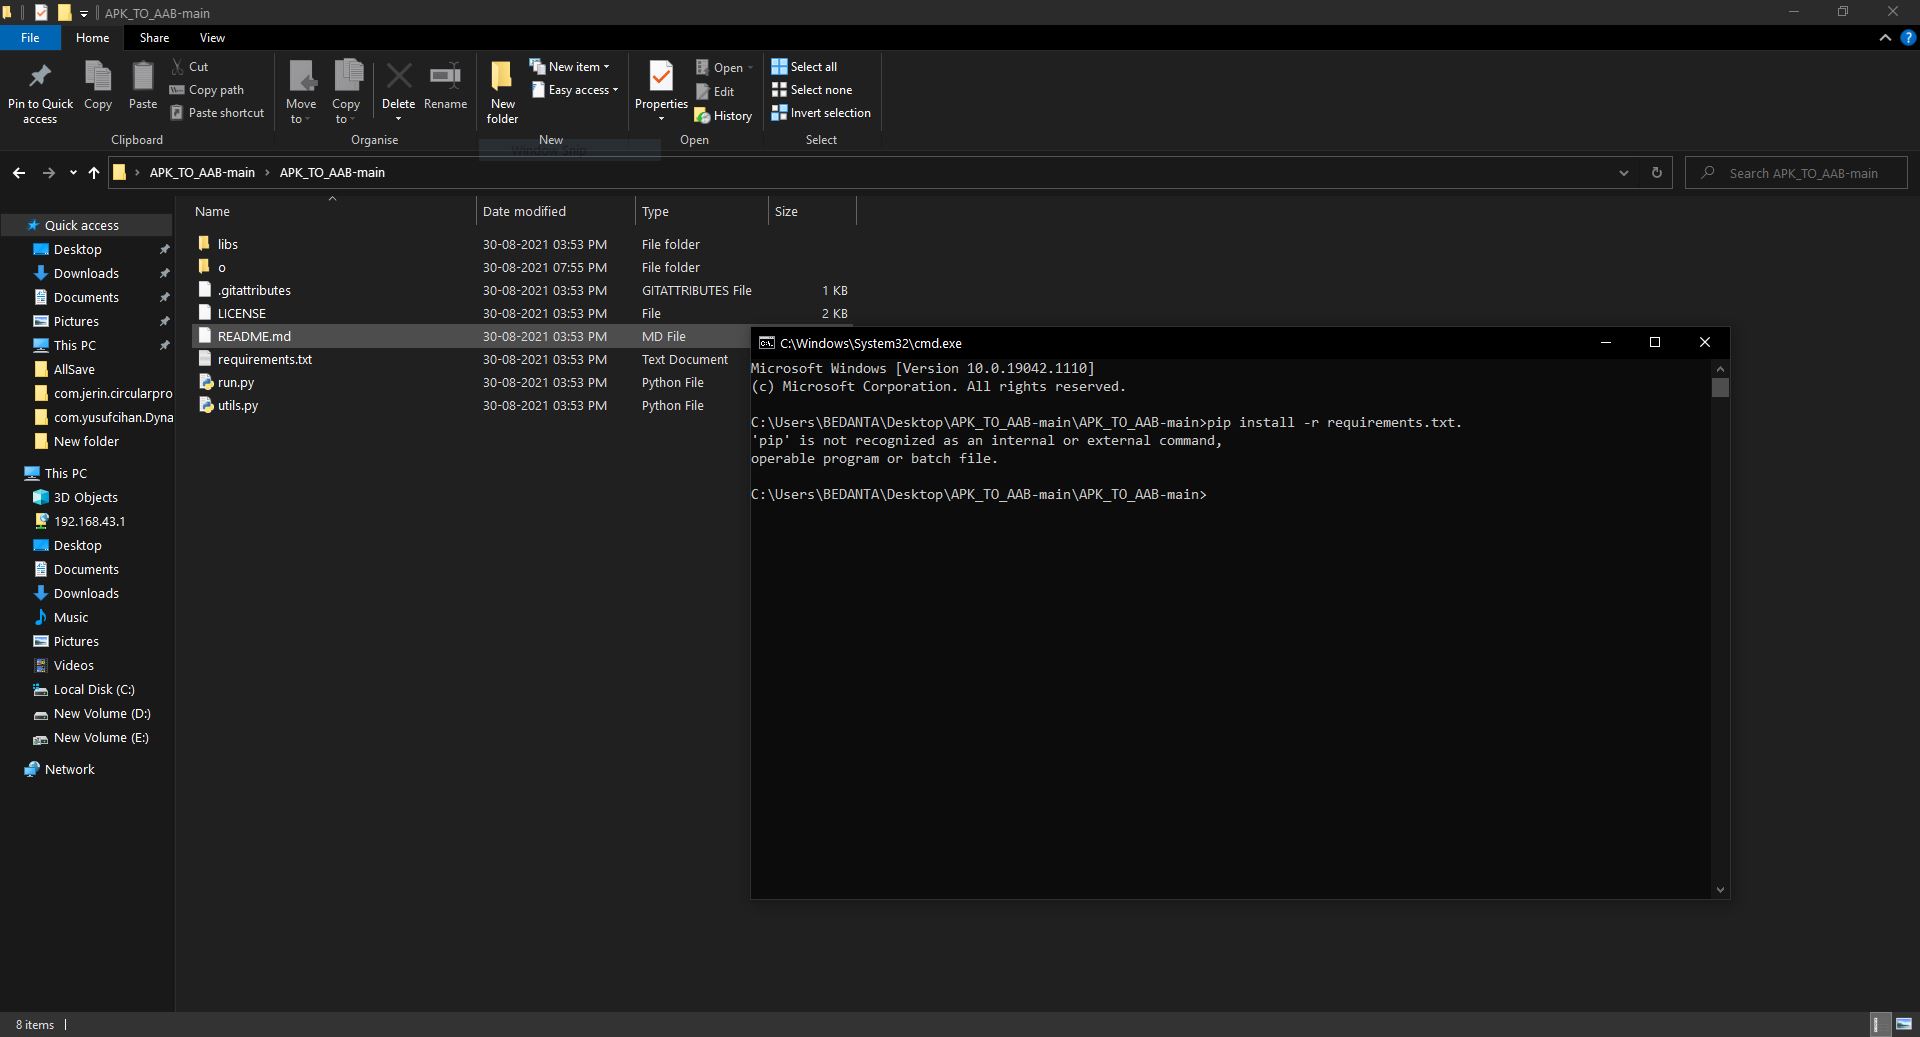Image resolution: width=1920 pixels, height=1037 pixels.
Task: Switch to the View ribbon tab
Action: 212,38
